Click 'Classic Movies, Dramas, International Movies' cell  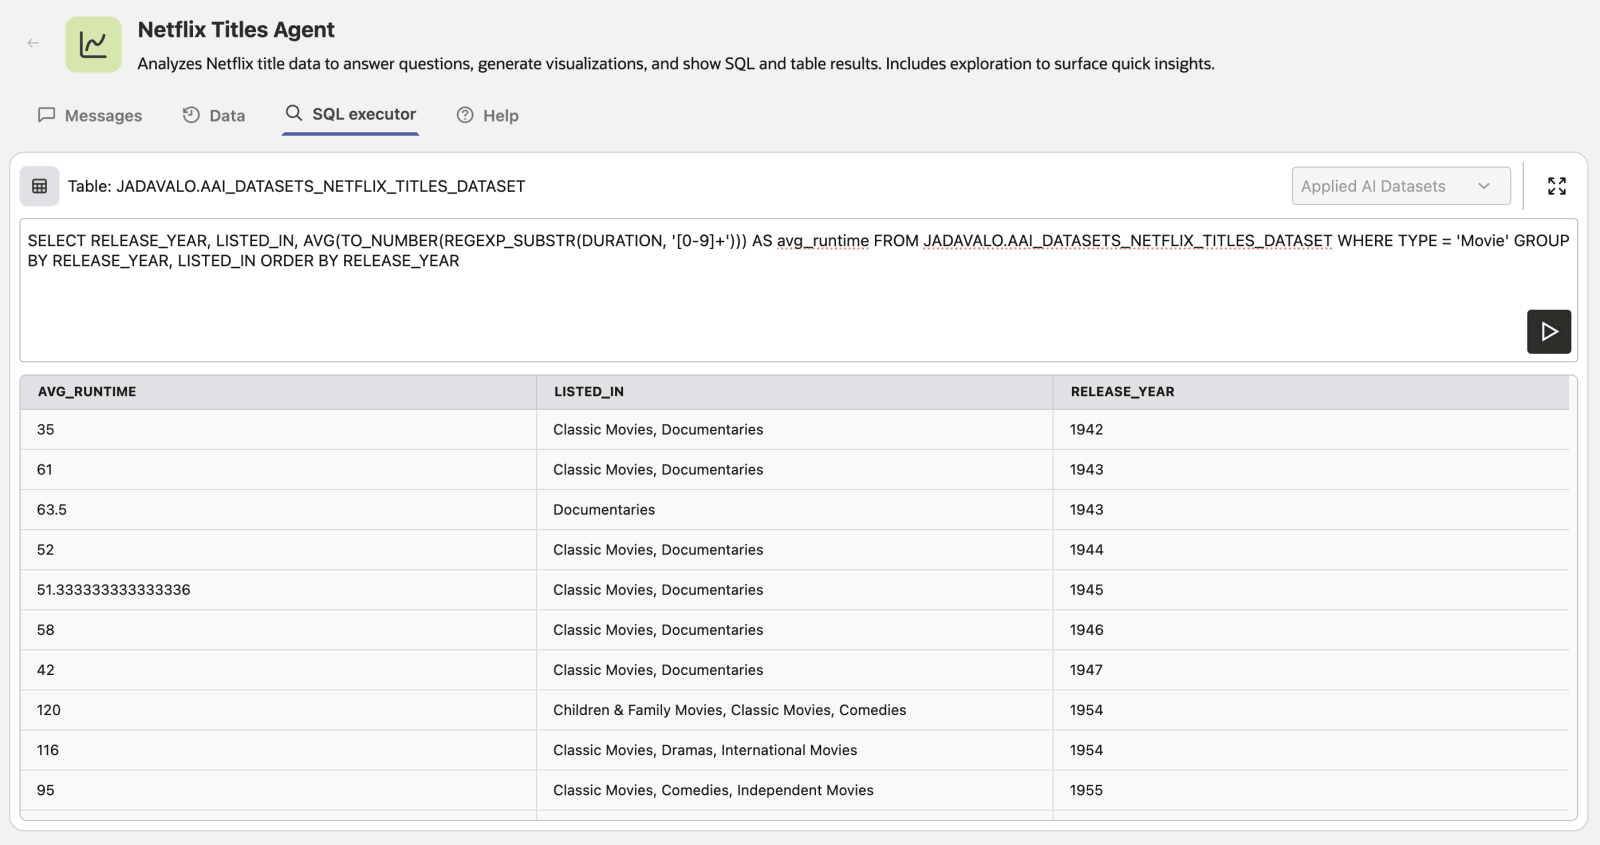tap(794, 750)
